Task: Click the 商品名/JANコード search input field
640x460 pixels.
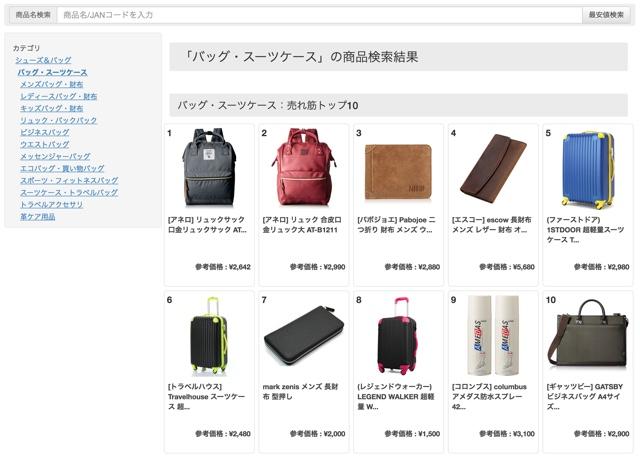Action: point(319,15)
